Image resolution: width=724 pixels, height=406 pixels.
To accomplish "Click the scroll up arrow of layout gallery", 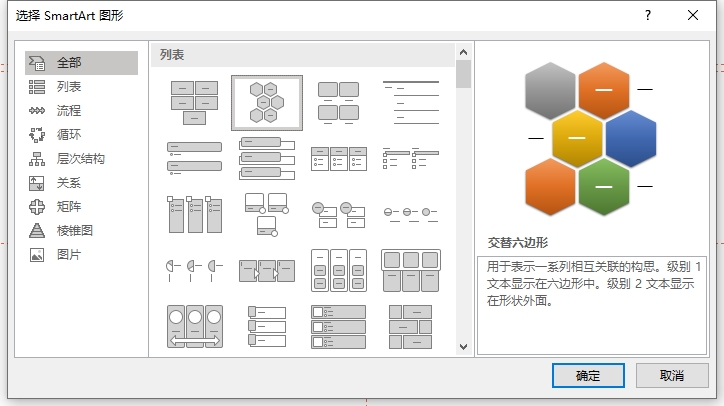I will point(464,52).
